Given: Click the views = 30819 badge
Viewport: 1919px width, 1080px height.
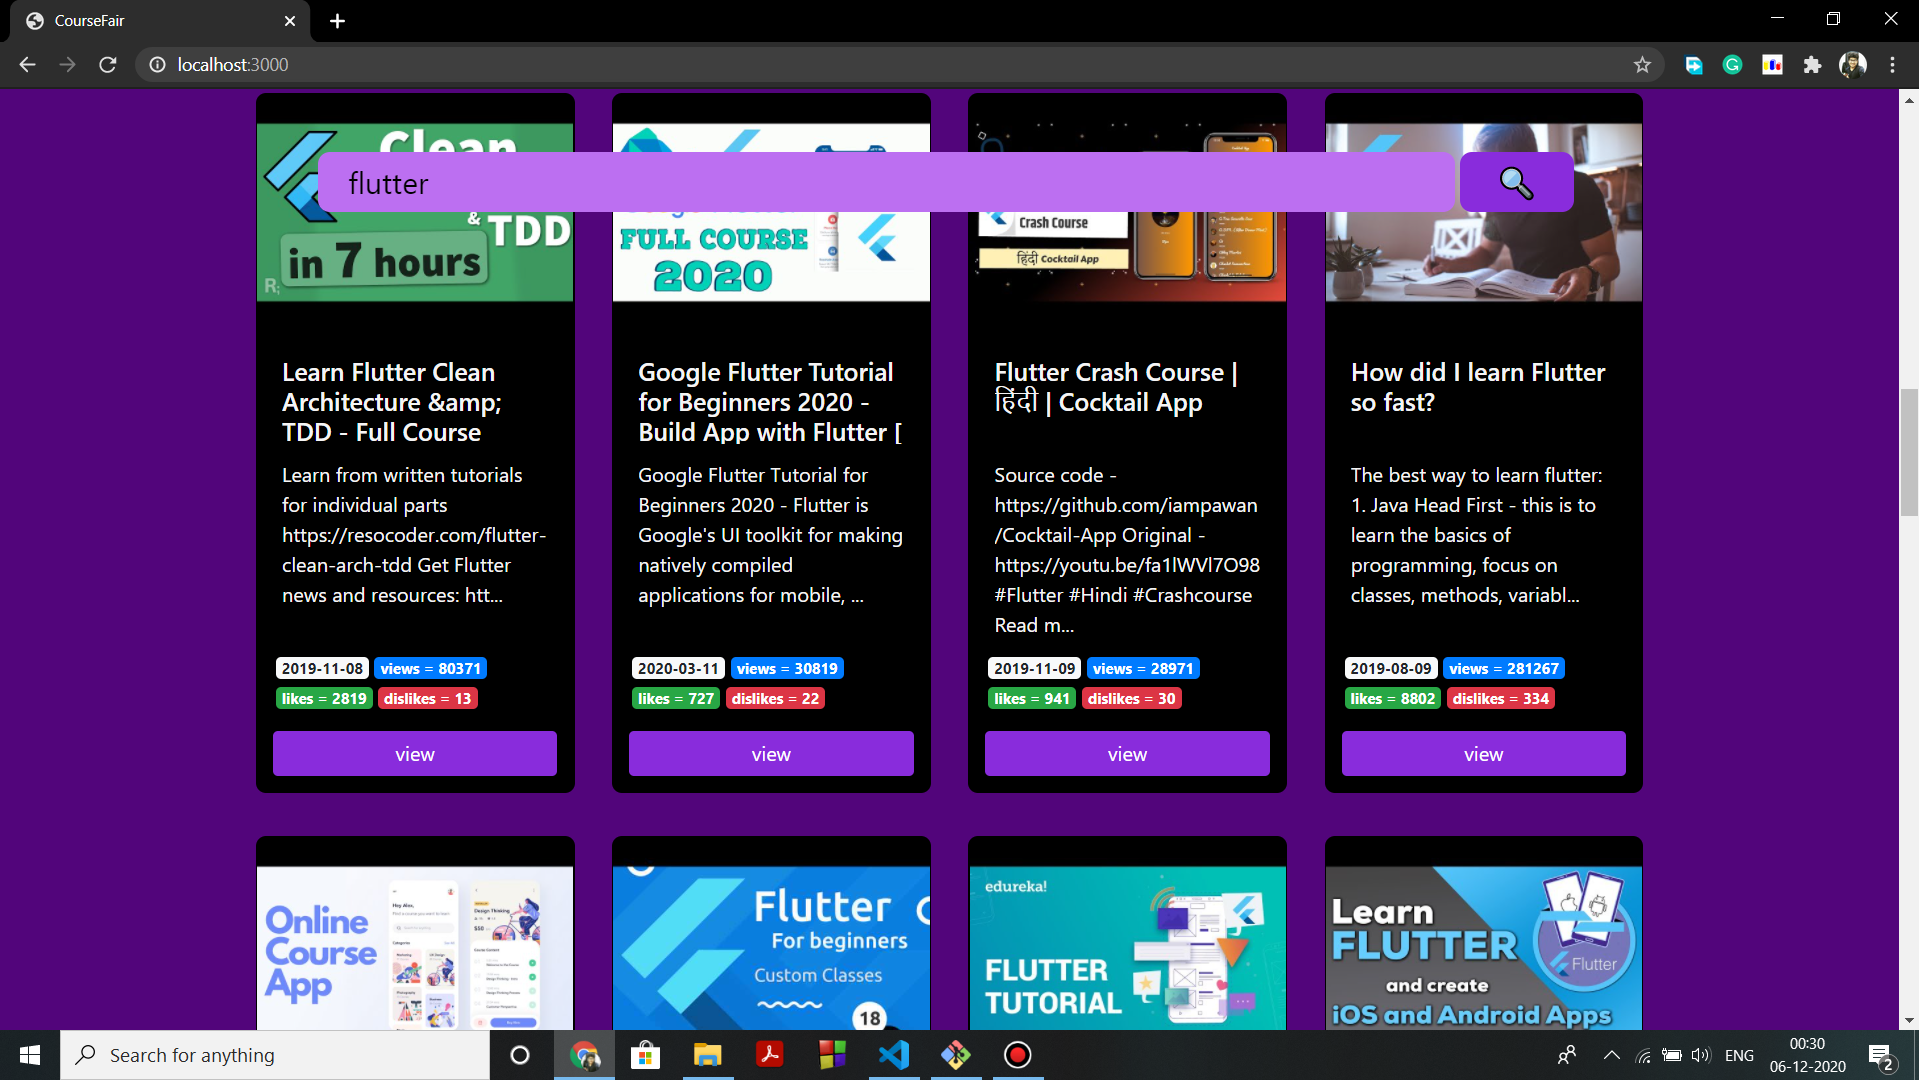Looking at the screenshot, I should pos(787,668).
